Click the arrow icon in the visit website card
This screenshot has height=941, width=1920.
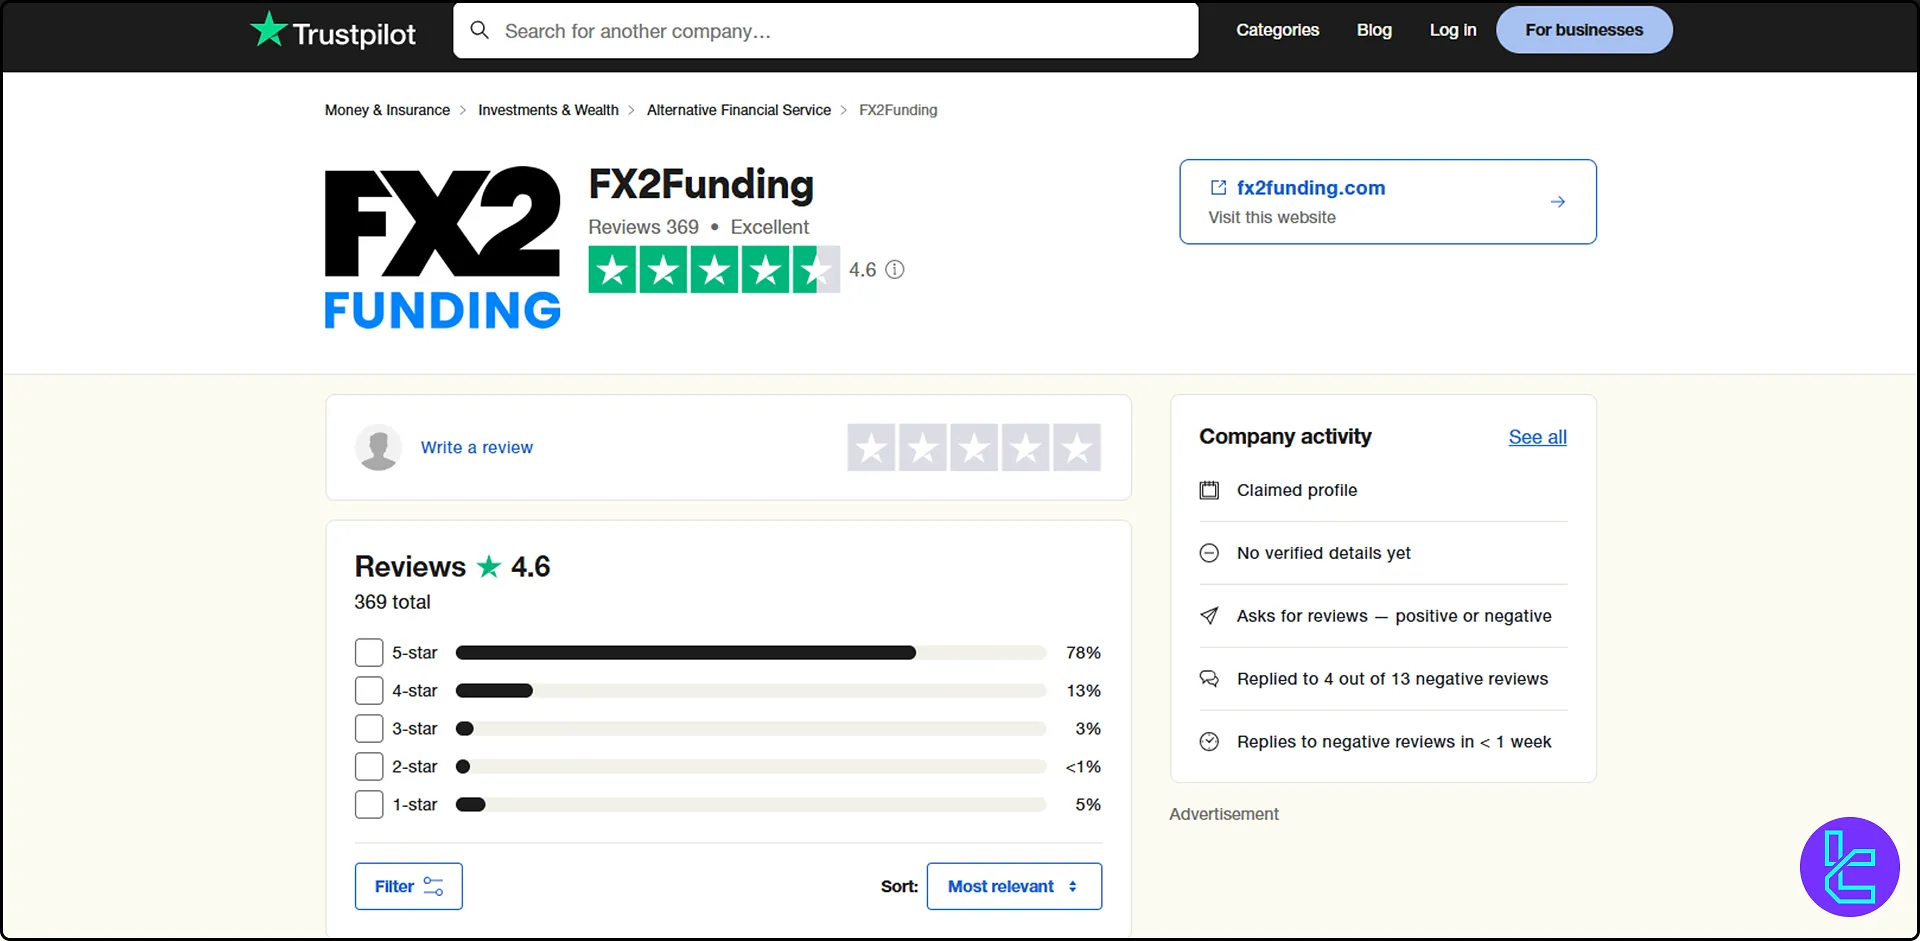point(1557,201)
